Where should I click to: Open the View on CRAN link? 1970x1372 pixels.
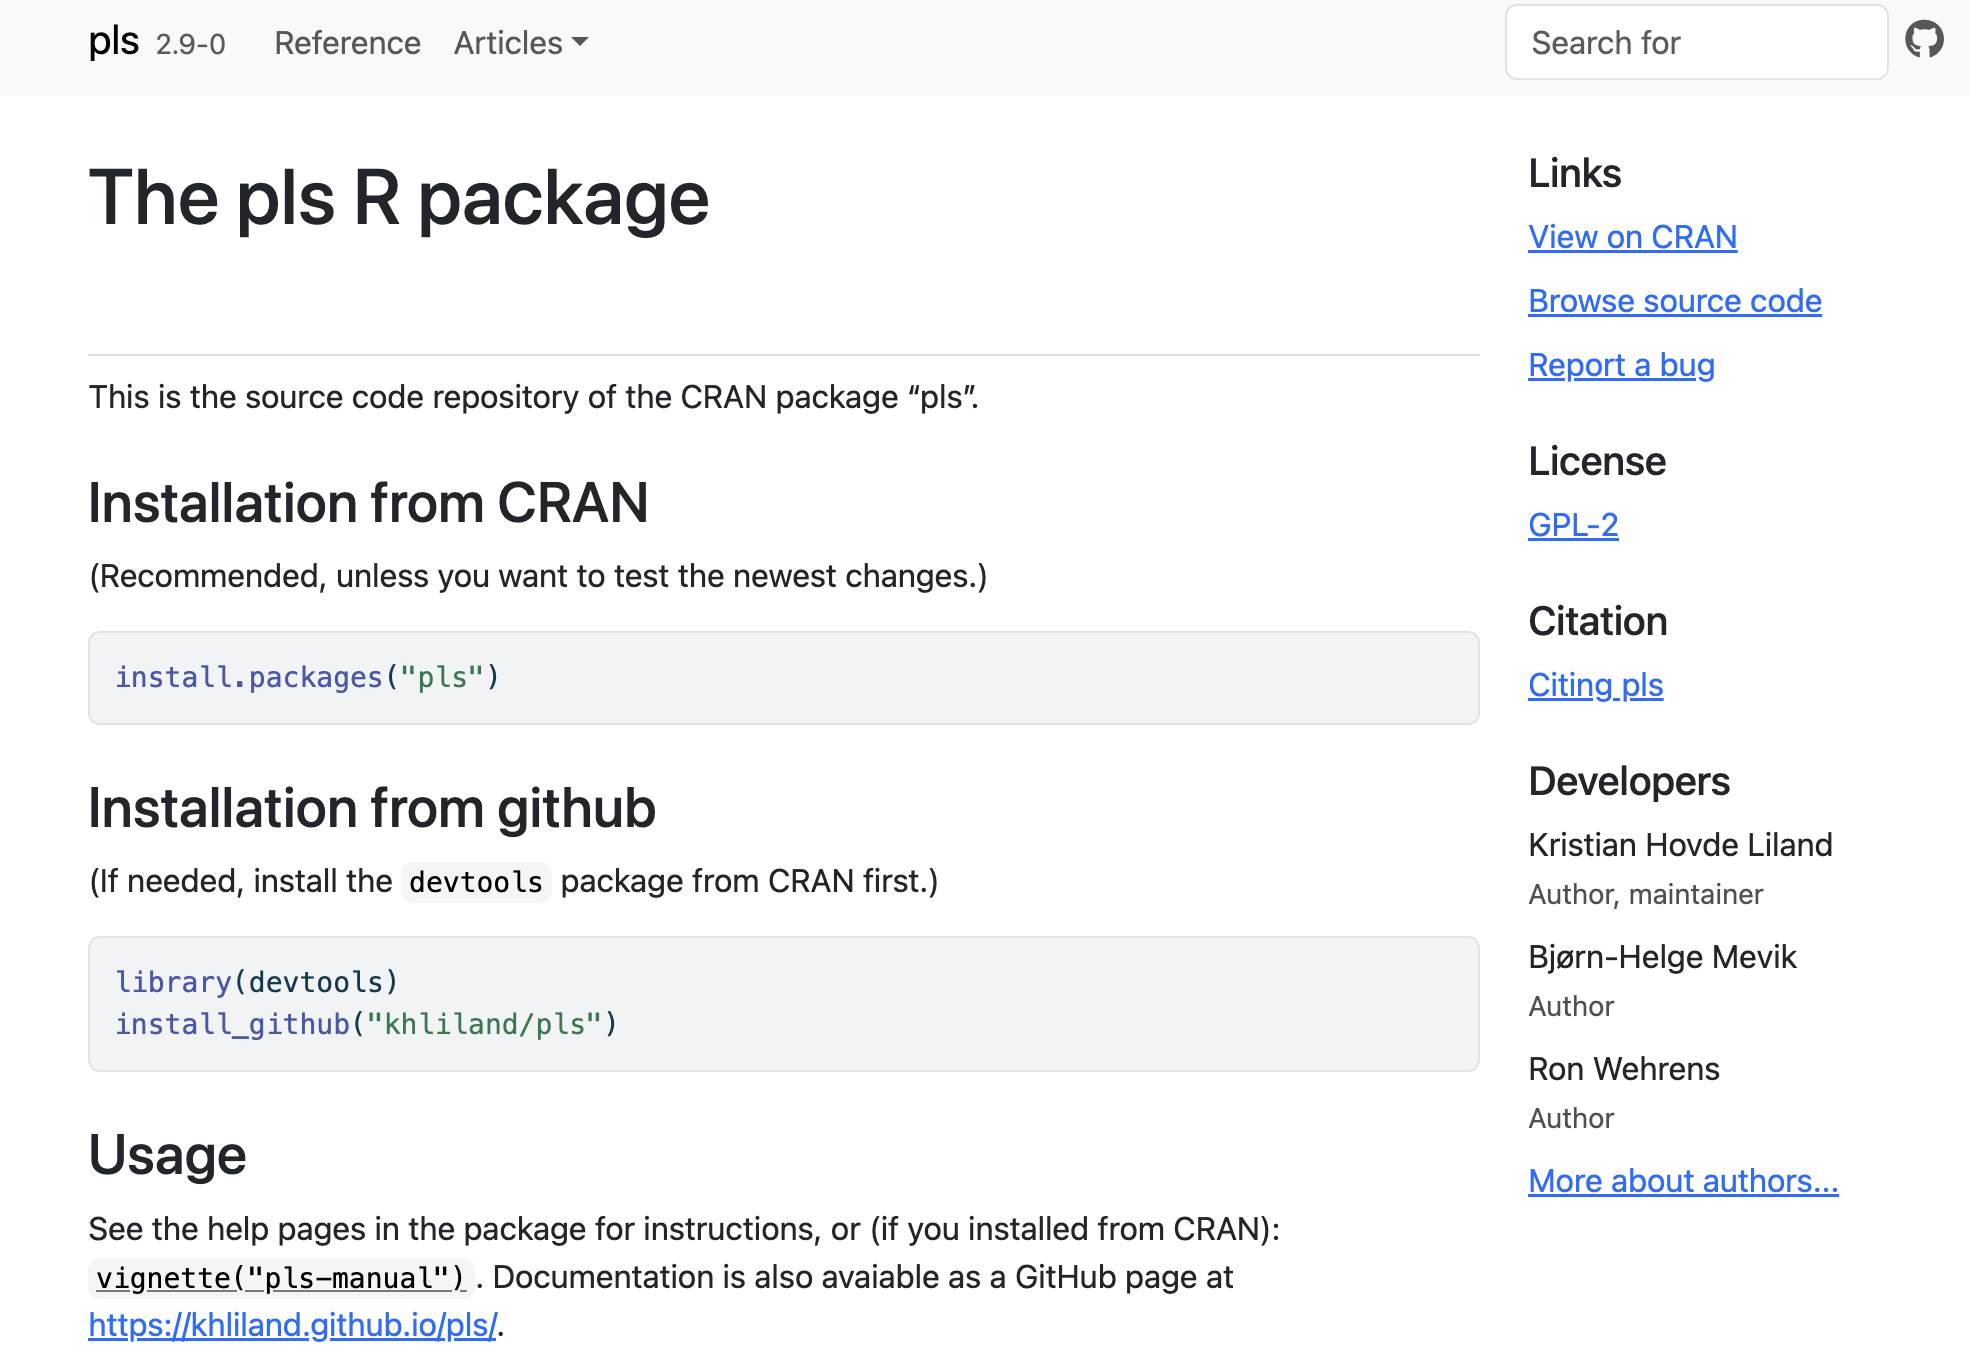coord(1632,237)
